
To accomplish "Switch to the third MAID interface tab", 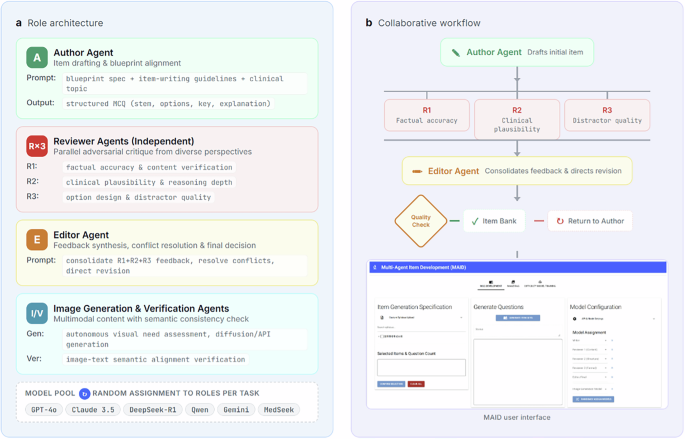I will 540,284.
